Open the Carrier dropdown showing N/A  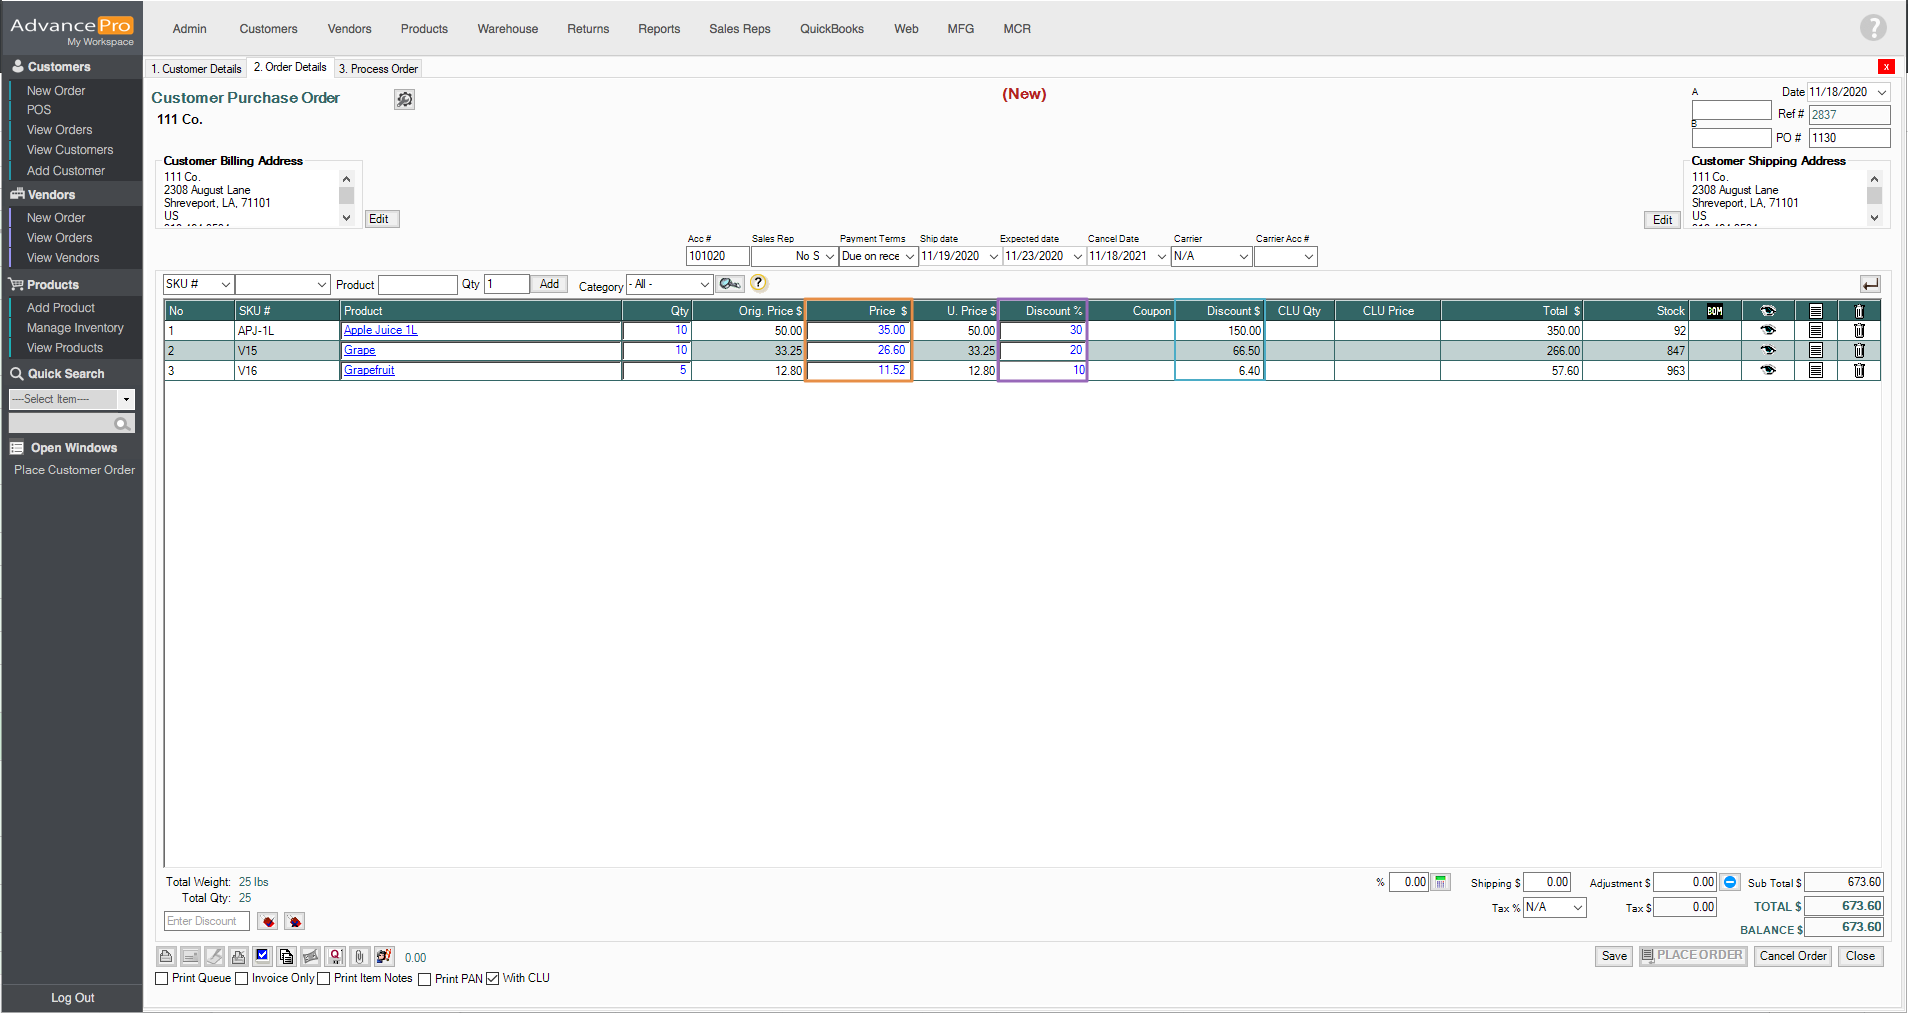(1243, 257)
